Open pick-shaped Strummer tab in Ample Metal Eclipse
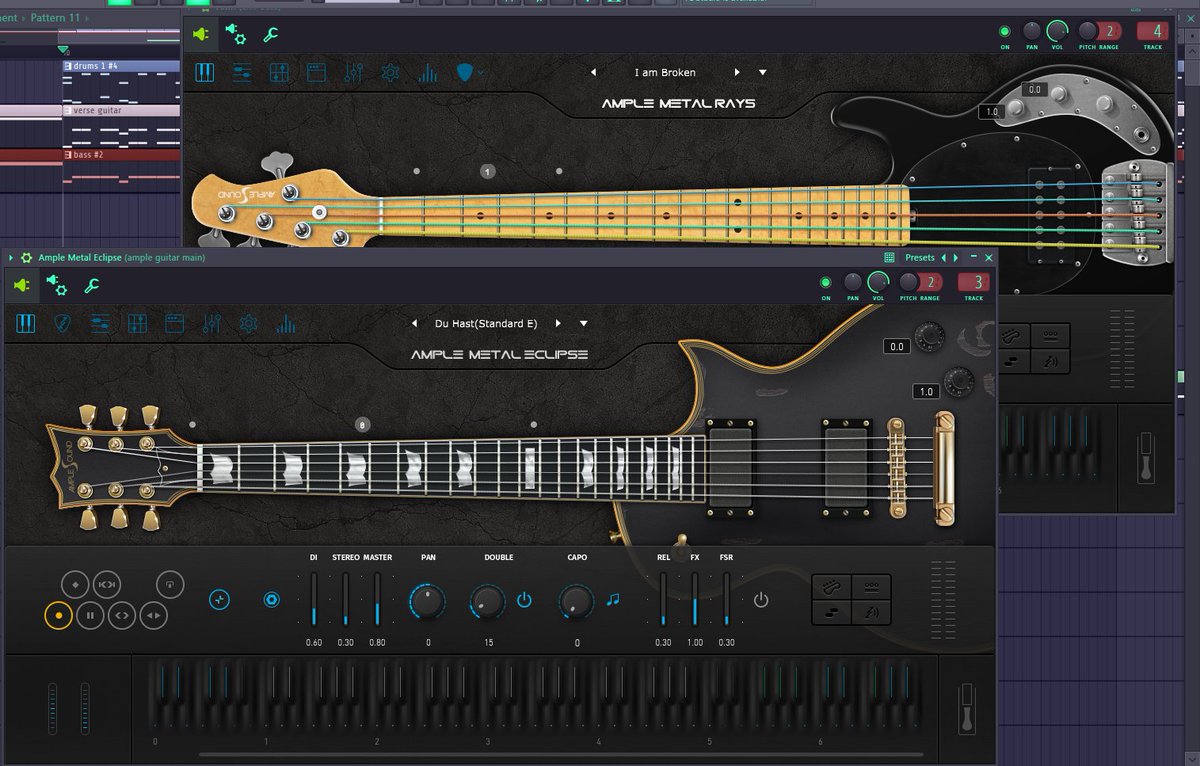This screenshot has height=766, width=1200. (x=62, y=323)
